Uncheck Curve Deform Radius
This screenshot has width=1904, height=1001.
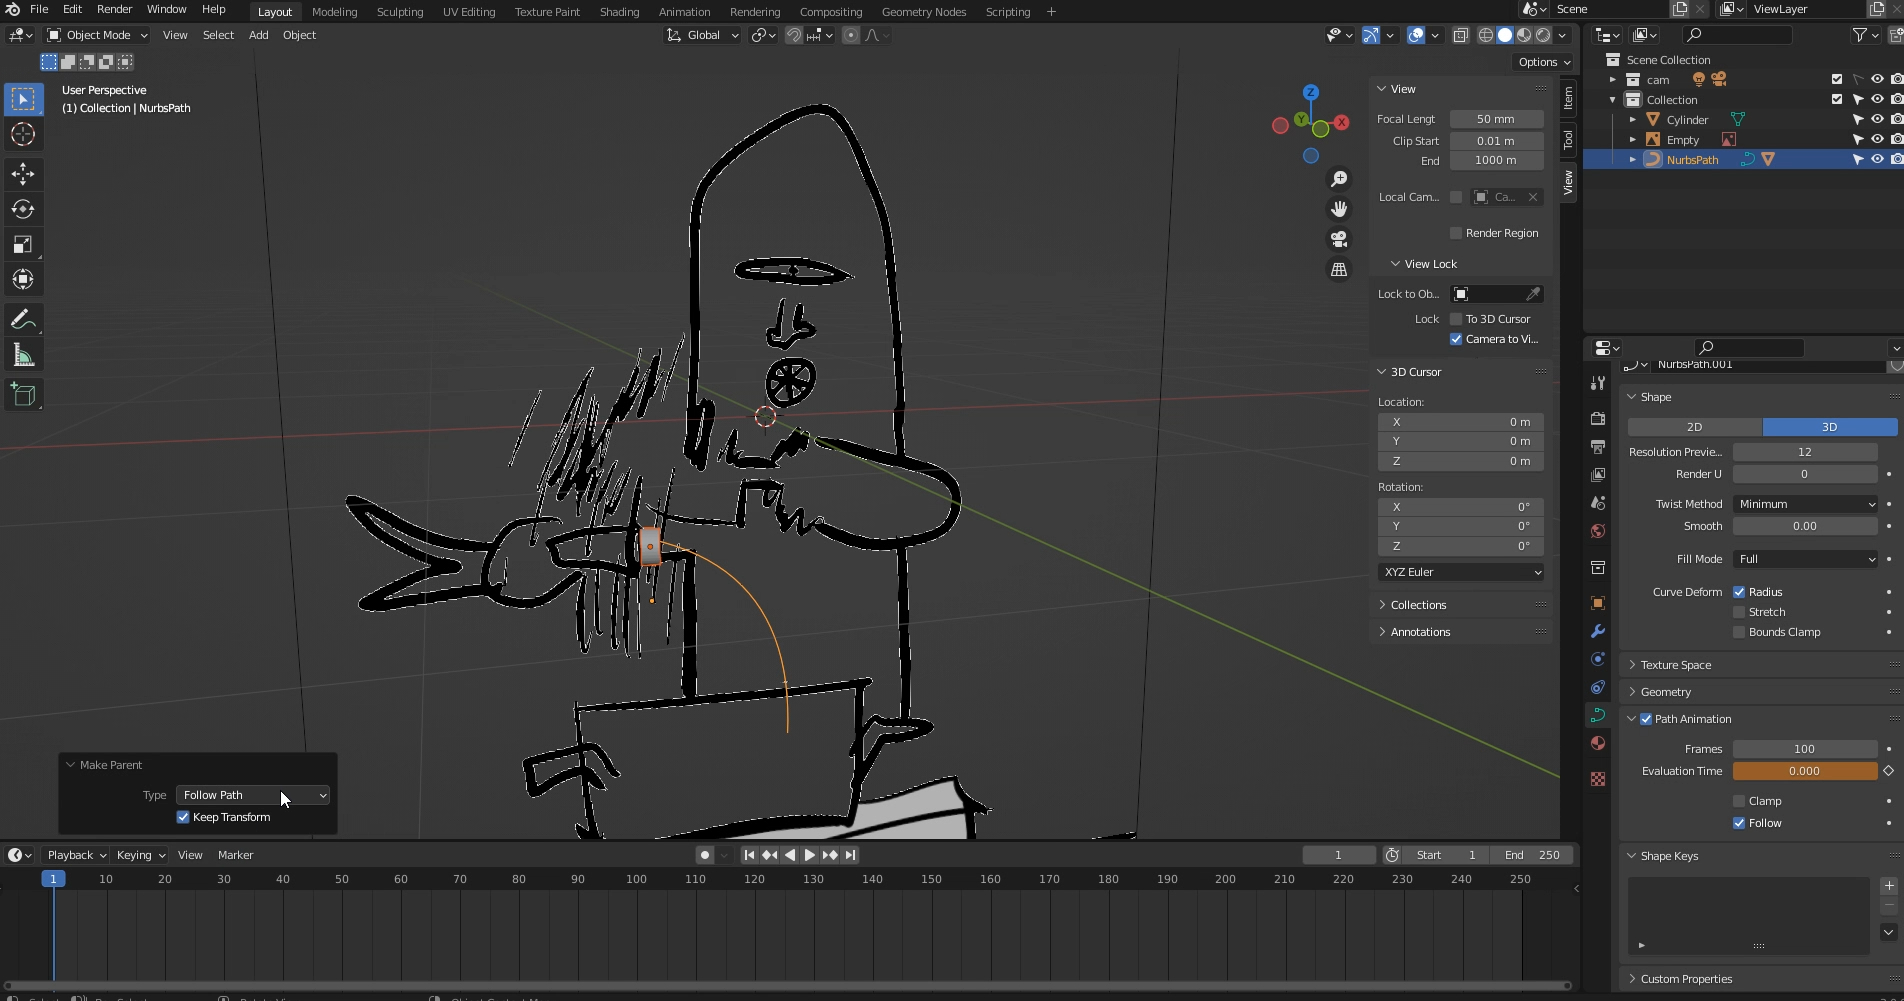pyautogui.click(x=1739, y=592)
